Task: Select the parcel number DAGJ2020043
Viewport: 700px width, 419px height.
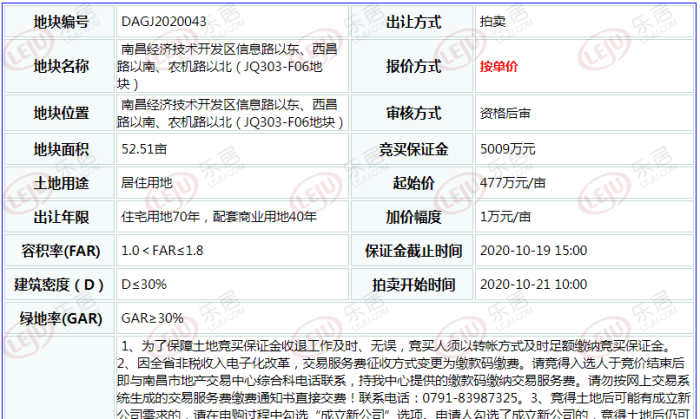Action: [164, 21]
